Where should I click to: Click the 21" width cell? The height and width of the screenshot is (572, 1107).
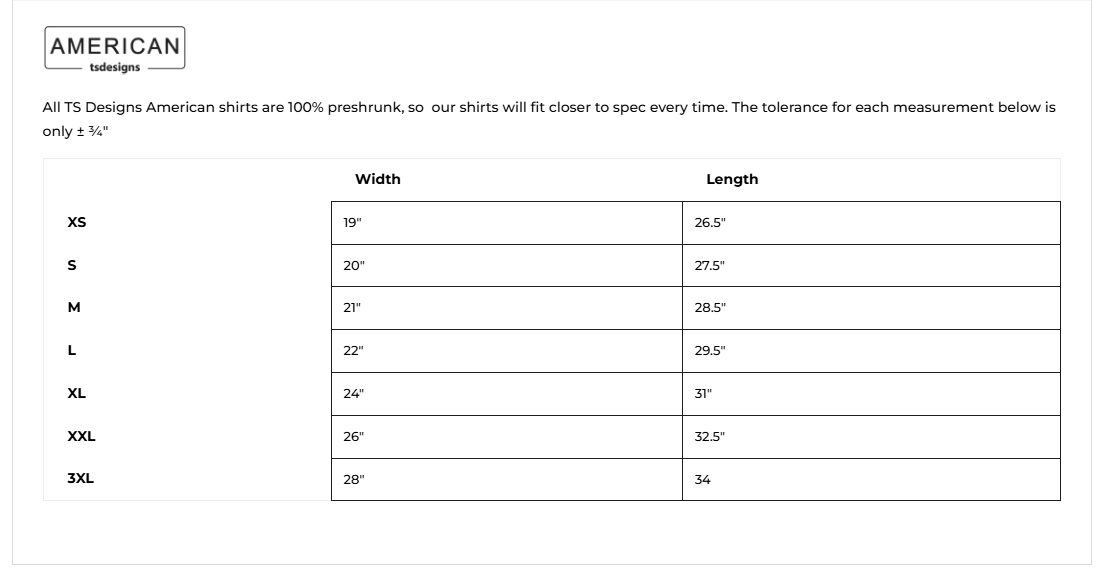pyautogui.click(x=506, y=308)
